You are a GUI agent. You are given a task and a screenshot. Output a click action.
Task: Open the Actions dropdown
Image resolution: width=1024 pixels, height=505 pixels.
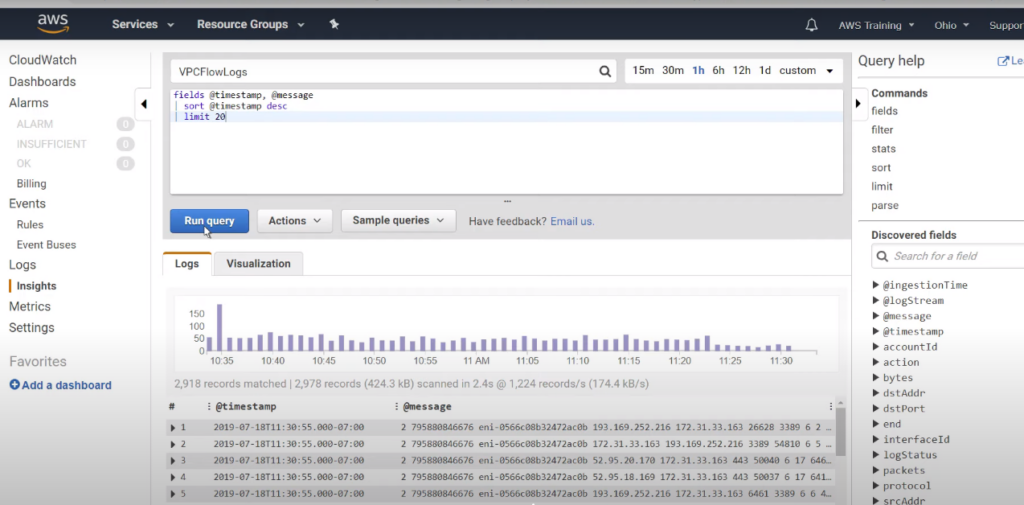pos(295,221)
